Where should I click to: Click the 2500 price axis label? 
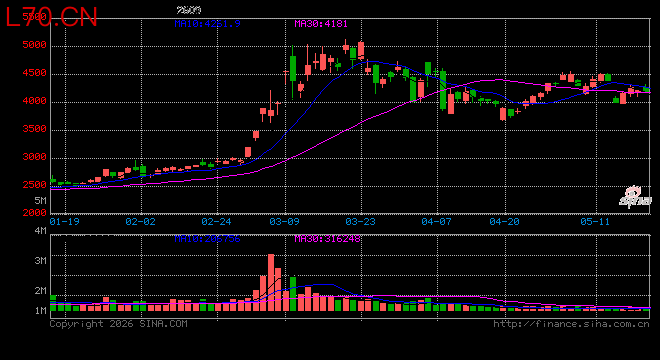tap(35, 185)
